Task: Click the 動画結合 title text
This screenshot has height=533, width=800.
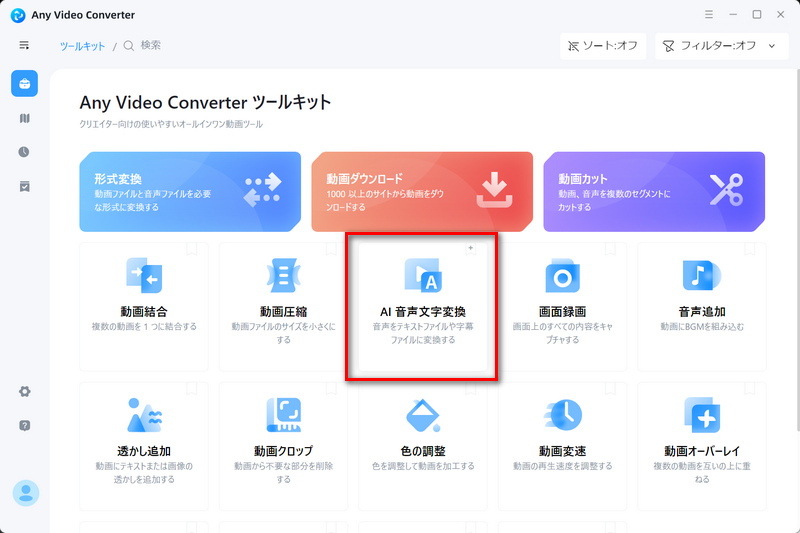Action: 144,311
